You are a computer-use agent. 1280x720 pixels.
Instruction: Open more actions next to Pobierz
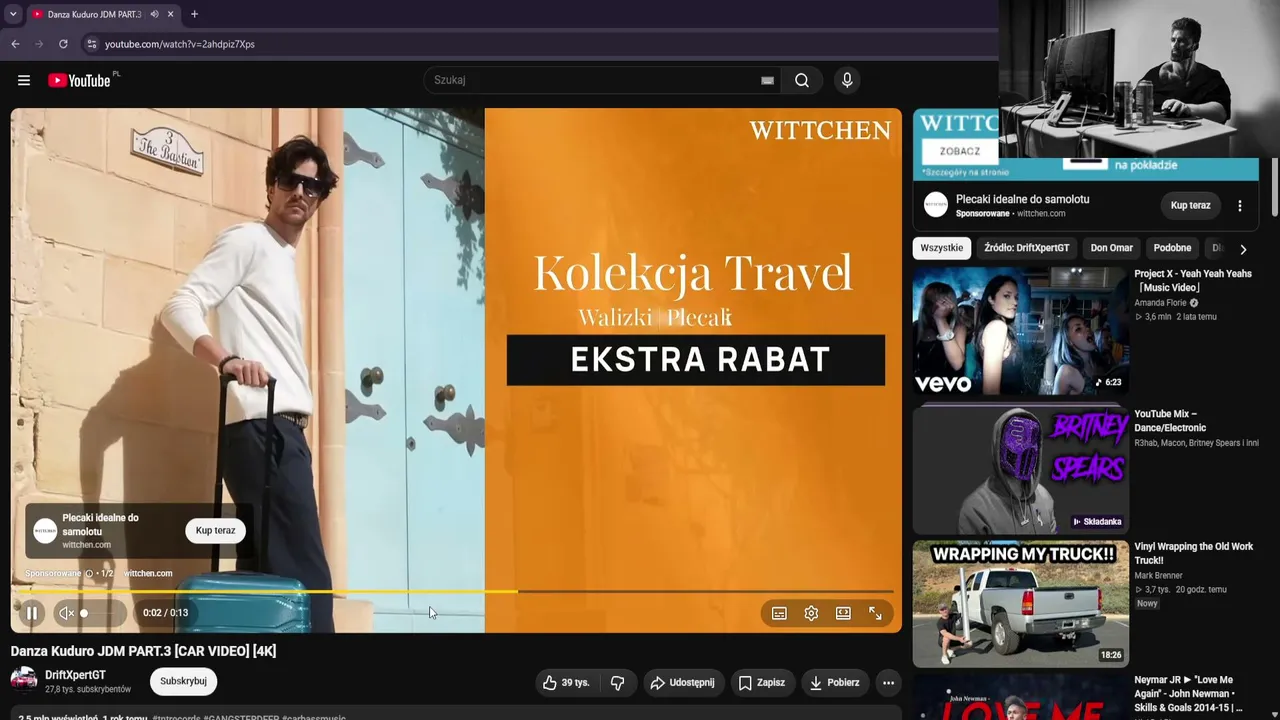(888, 683)
